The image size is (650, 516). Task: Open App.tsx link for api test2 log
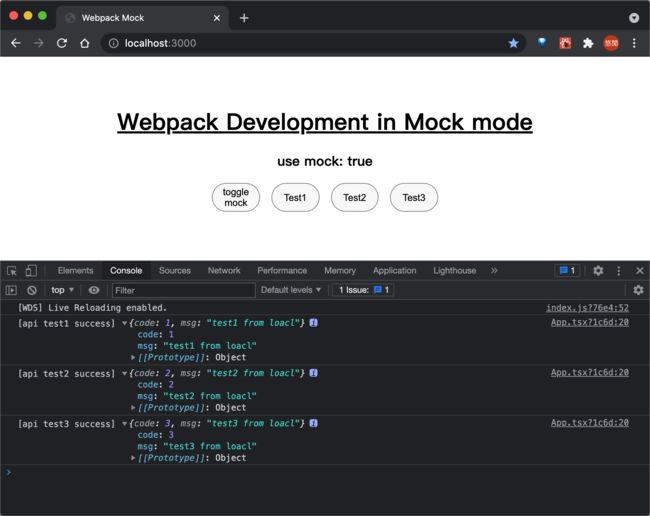tap(589, 373)
